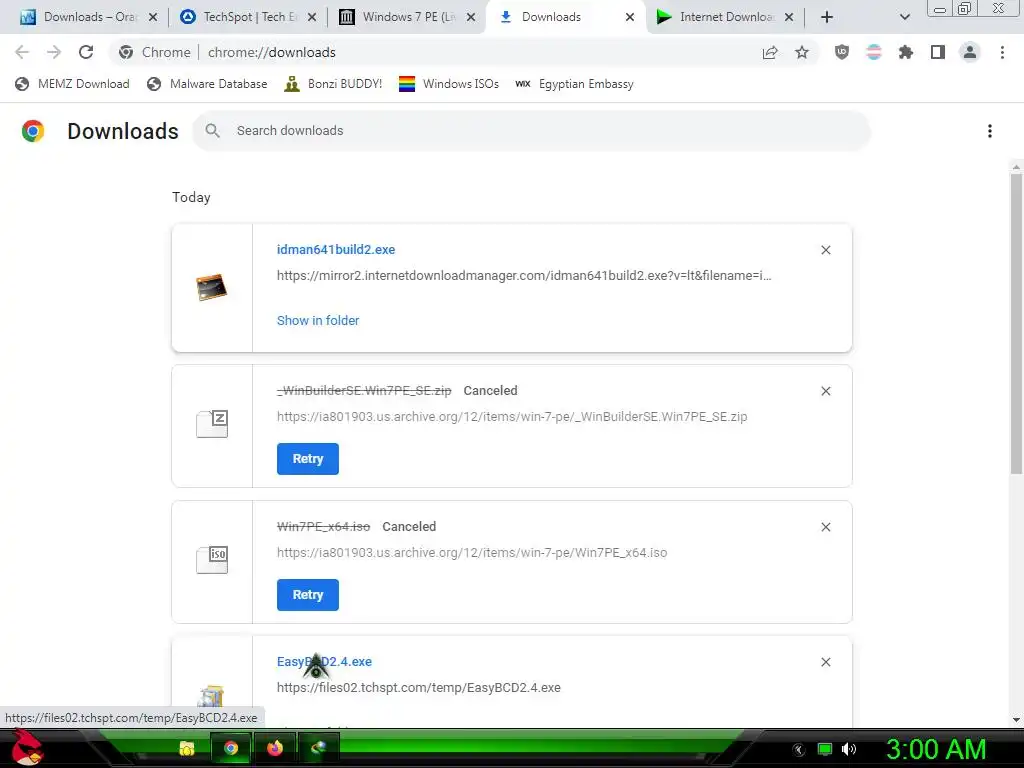The image size is (1024, 768).
Task: Open the striped flag extension icon
Action: point(874,52)
